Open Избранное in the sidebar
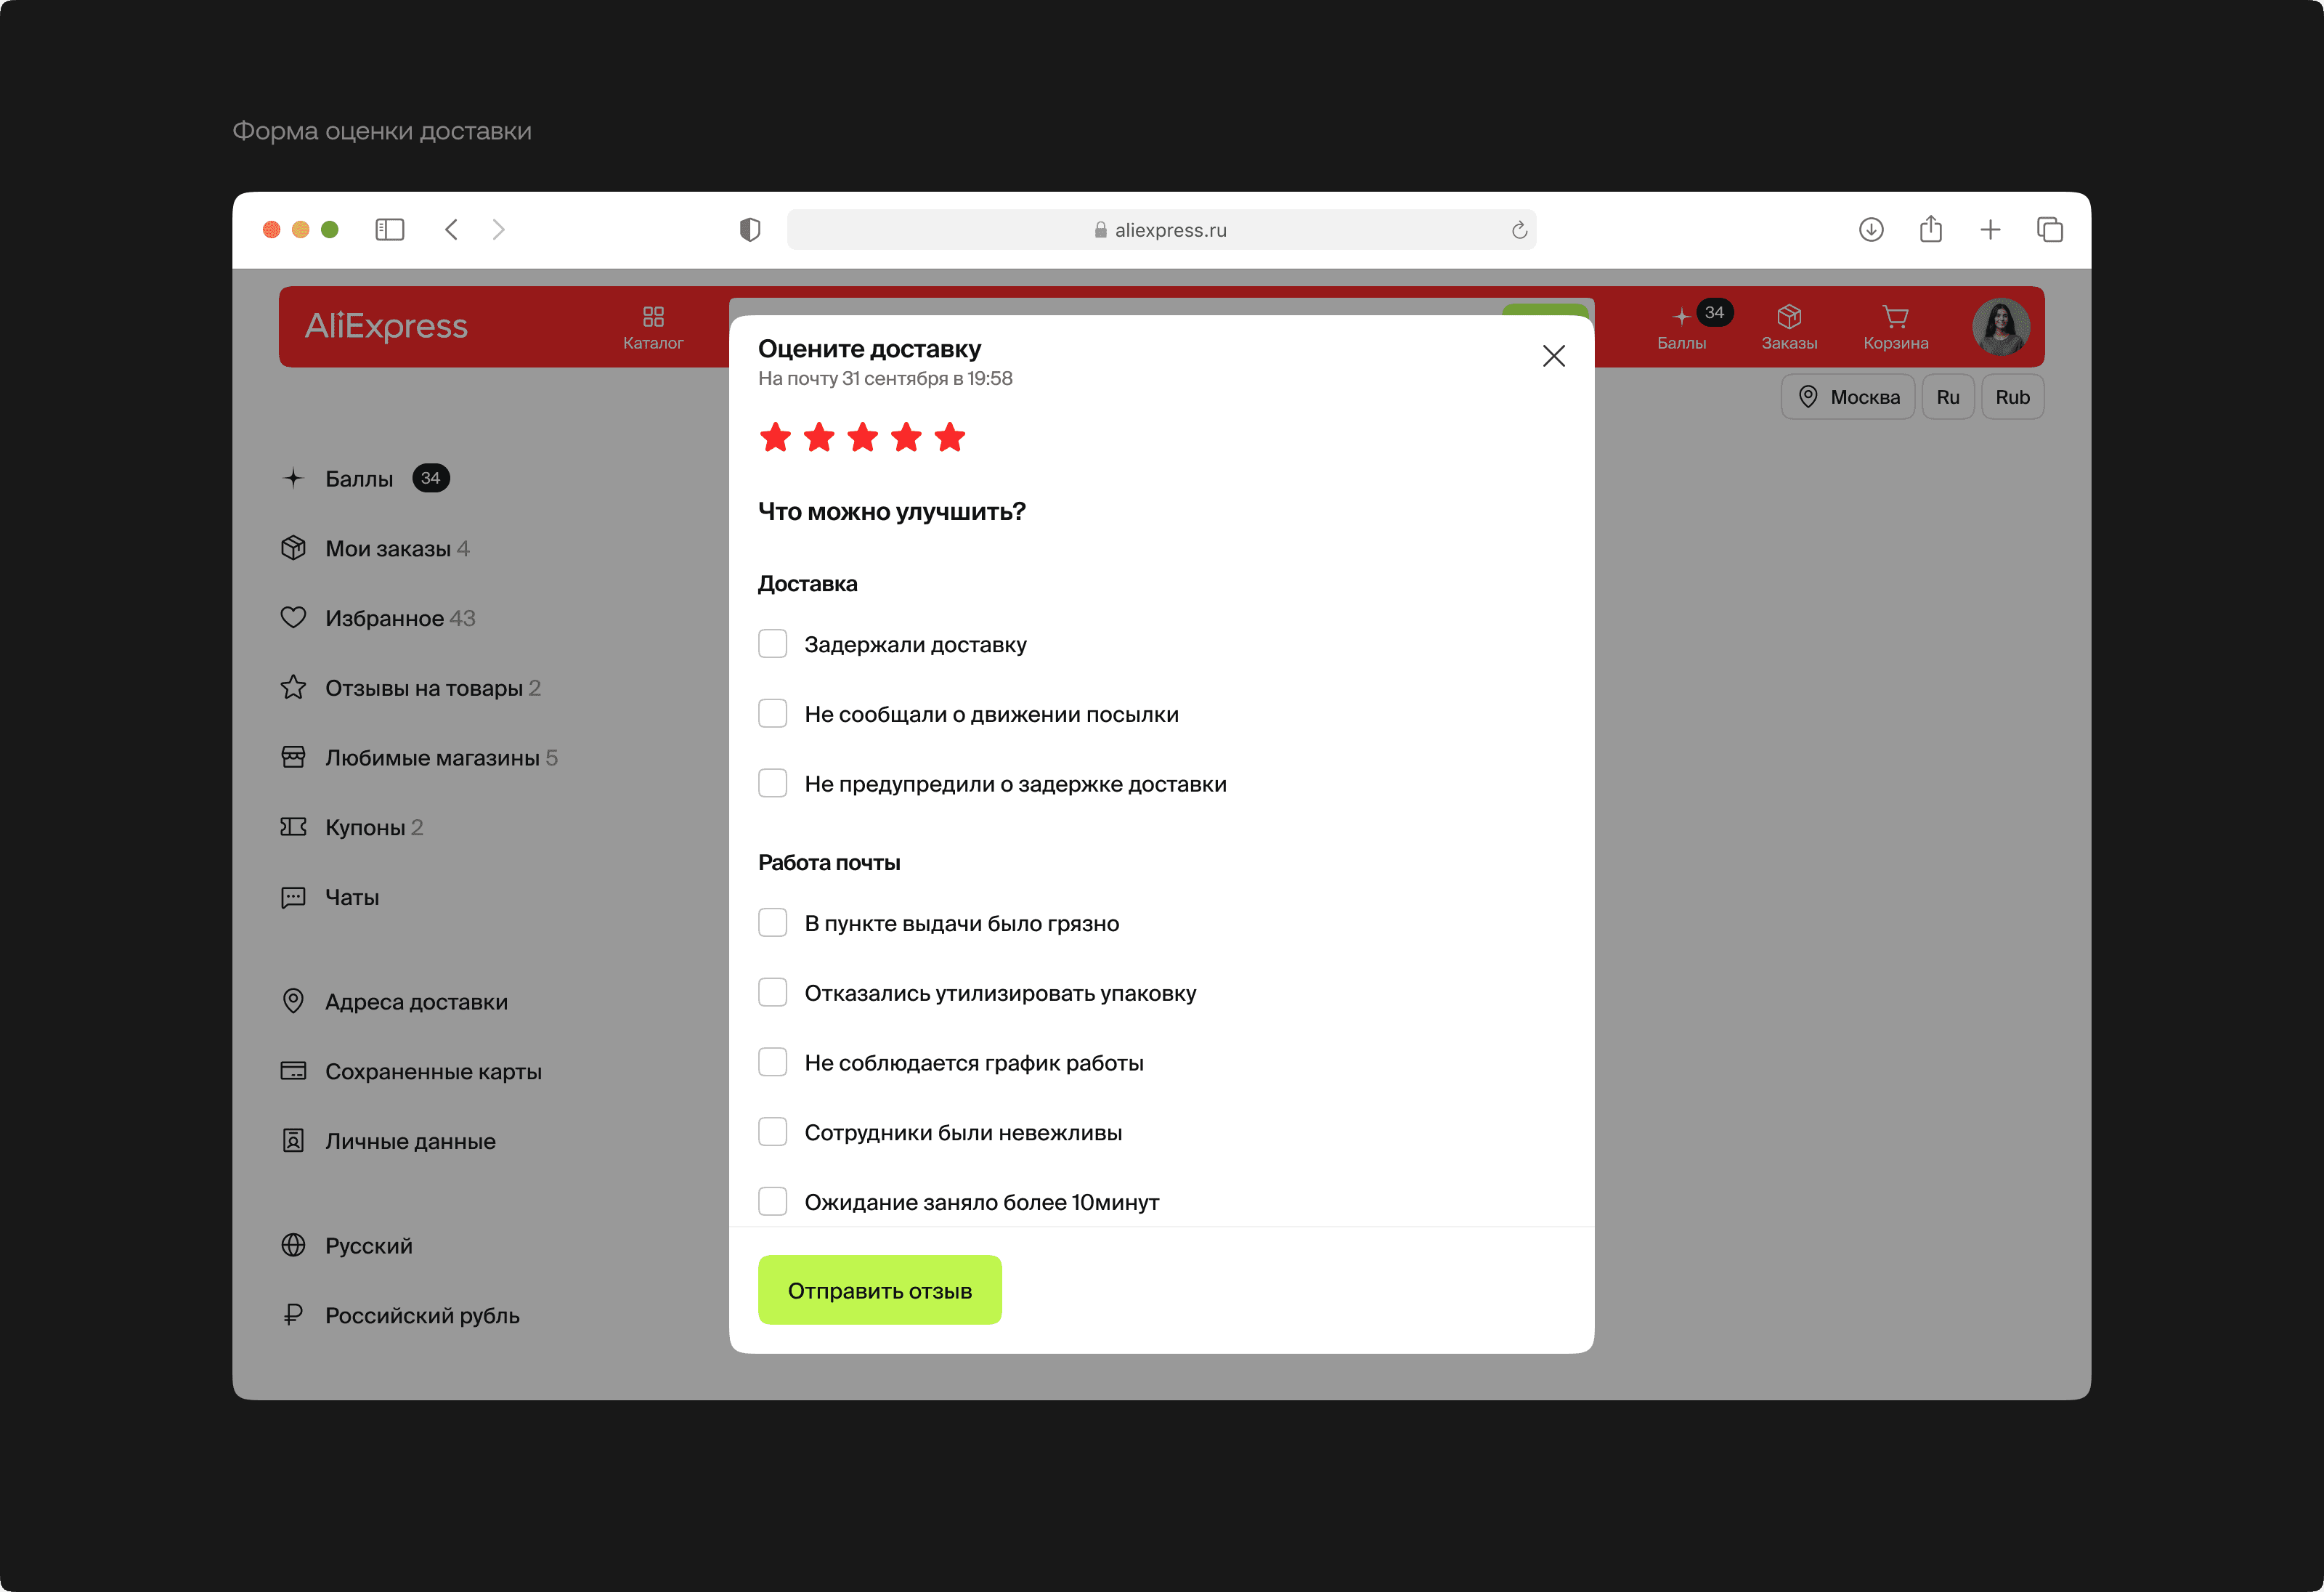The height and width of the screenshot is (1592, 2324). coord(378,618)
